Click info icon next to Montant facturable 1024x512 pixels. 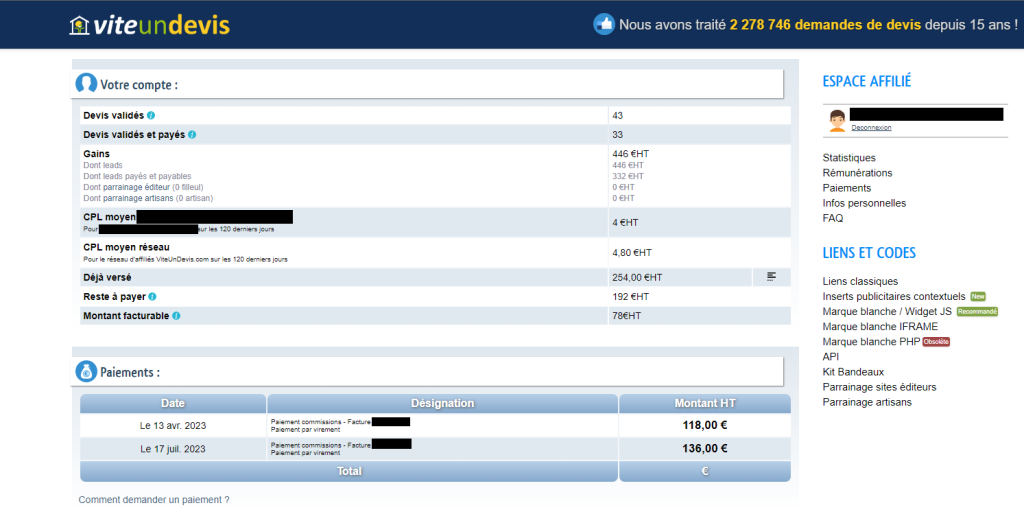pos(176,315)
